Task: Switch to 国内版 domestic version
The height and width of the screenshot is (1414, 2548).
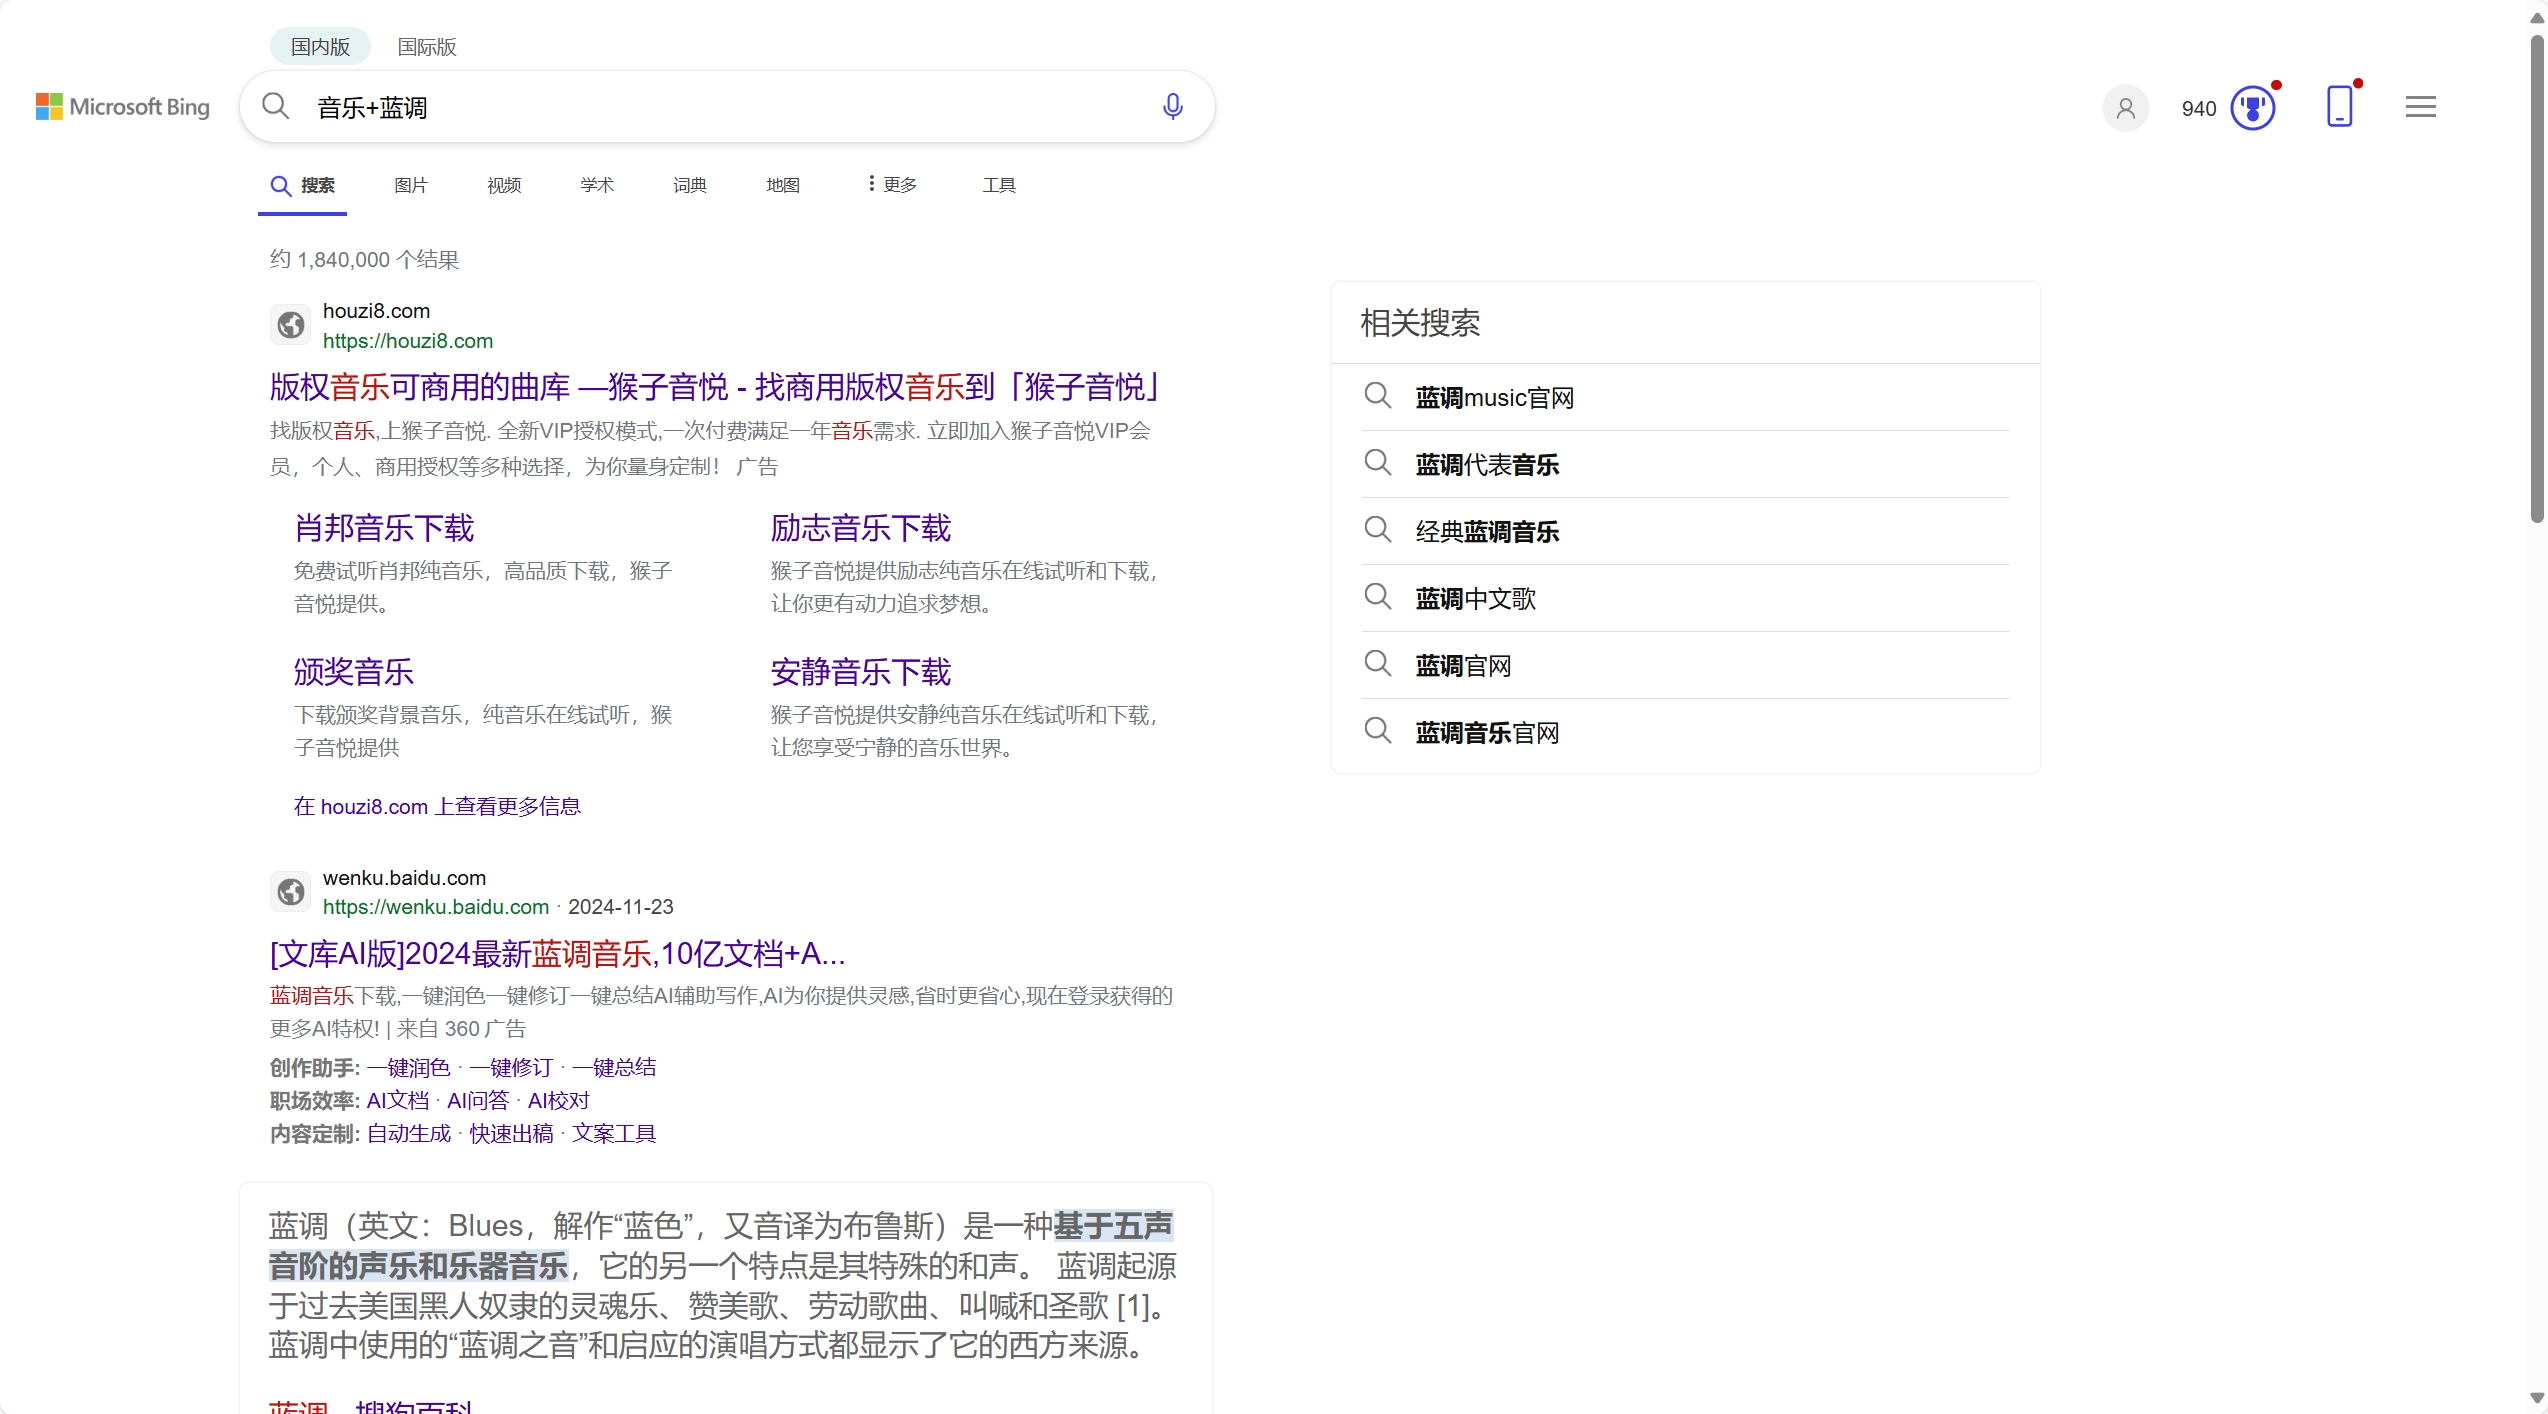Action: coord(320,47)
